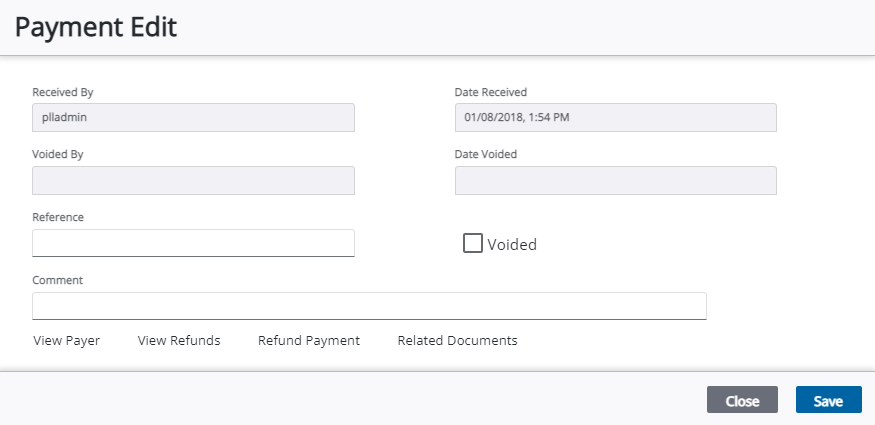Screen dimensions: 875x425
Task: Focus the Comment input field
Action: (x=369, y=306)
